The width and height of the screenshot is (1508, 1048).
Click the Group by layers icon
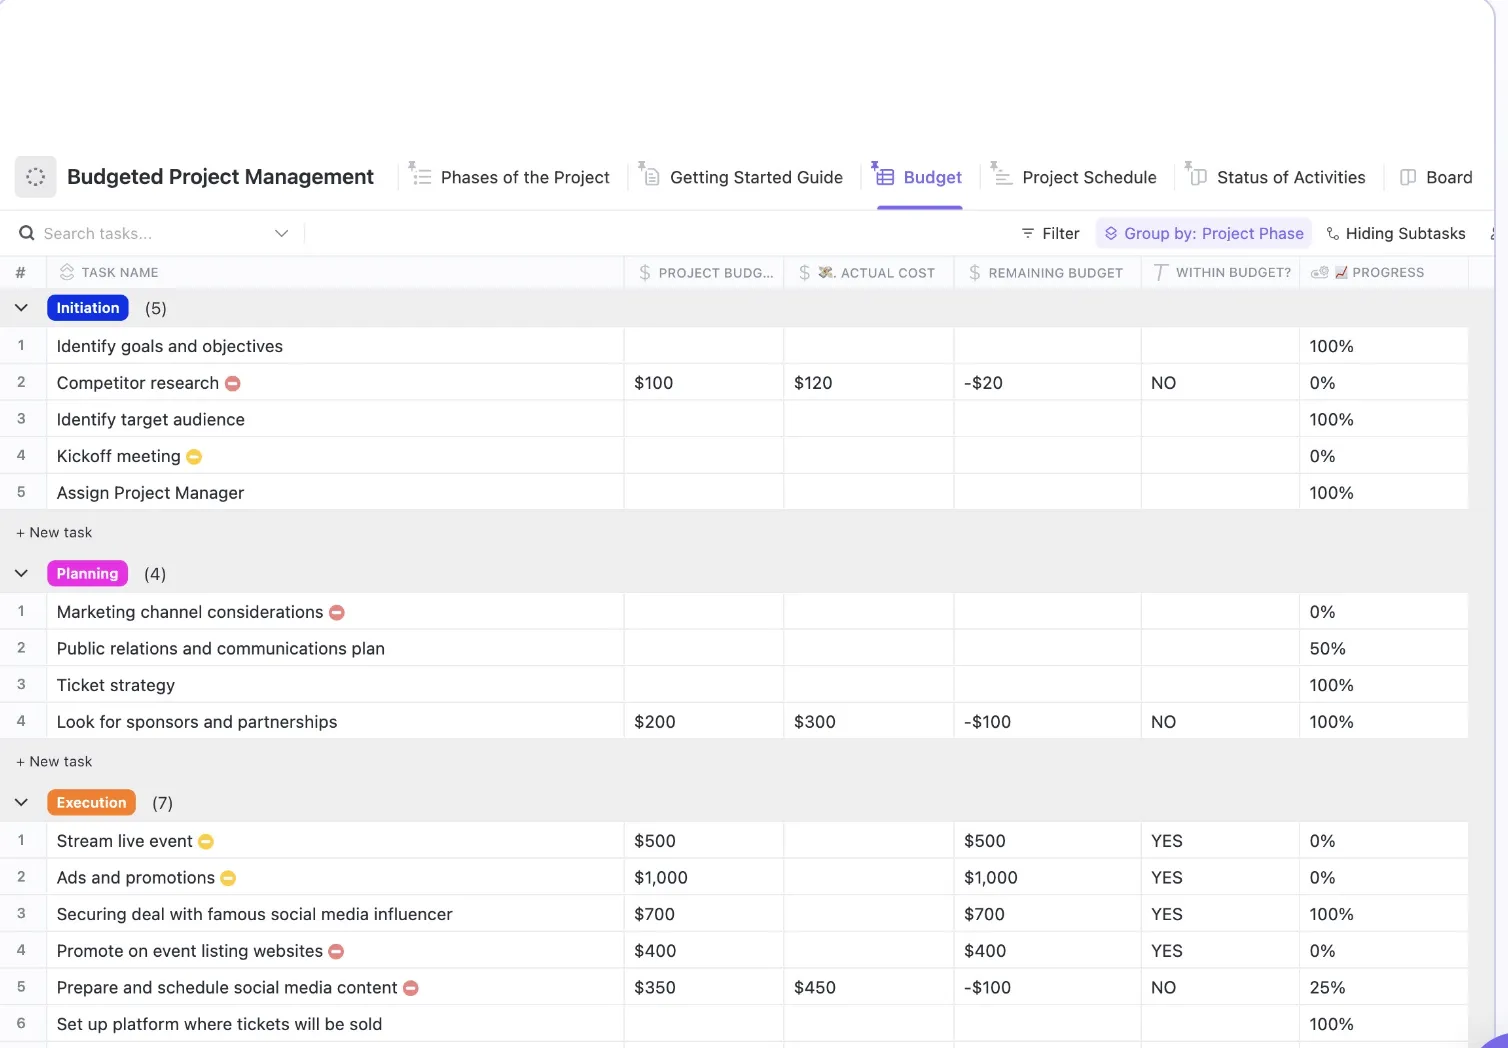click(x=1110, y=233)
